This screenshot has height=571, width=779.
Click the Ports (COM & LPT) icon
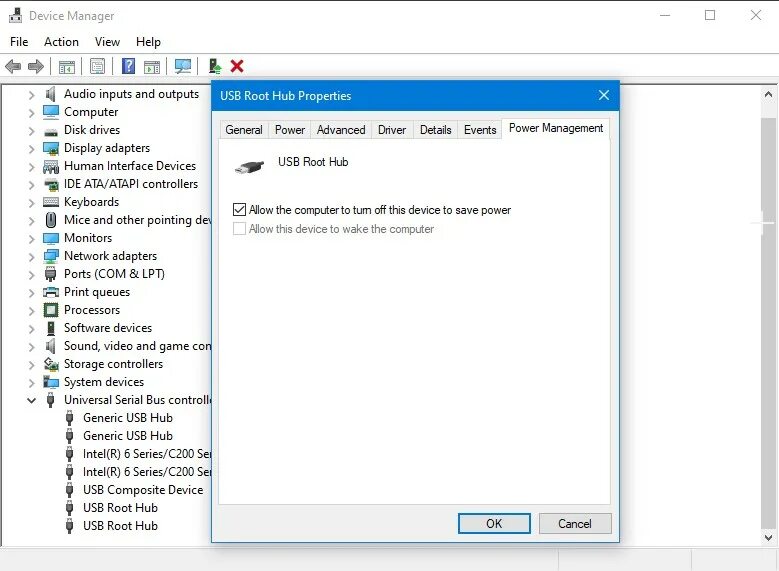click(51, 274)
